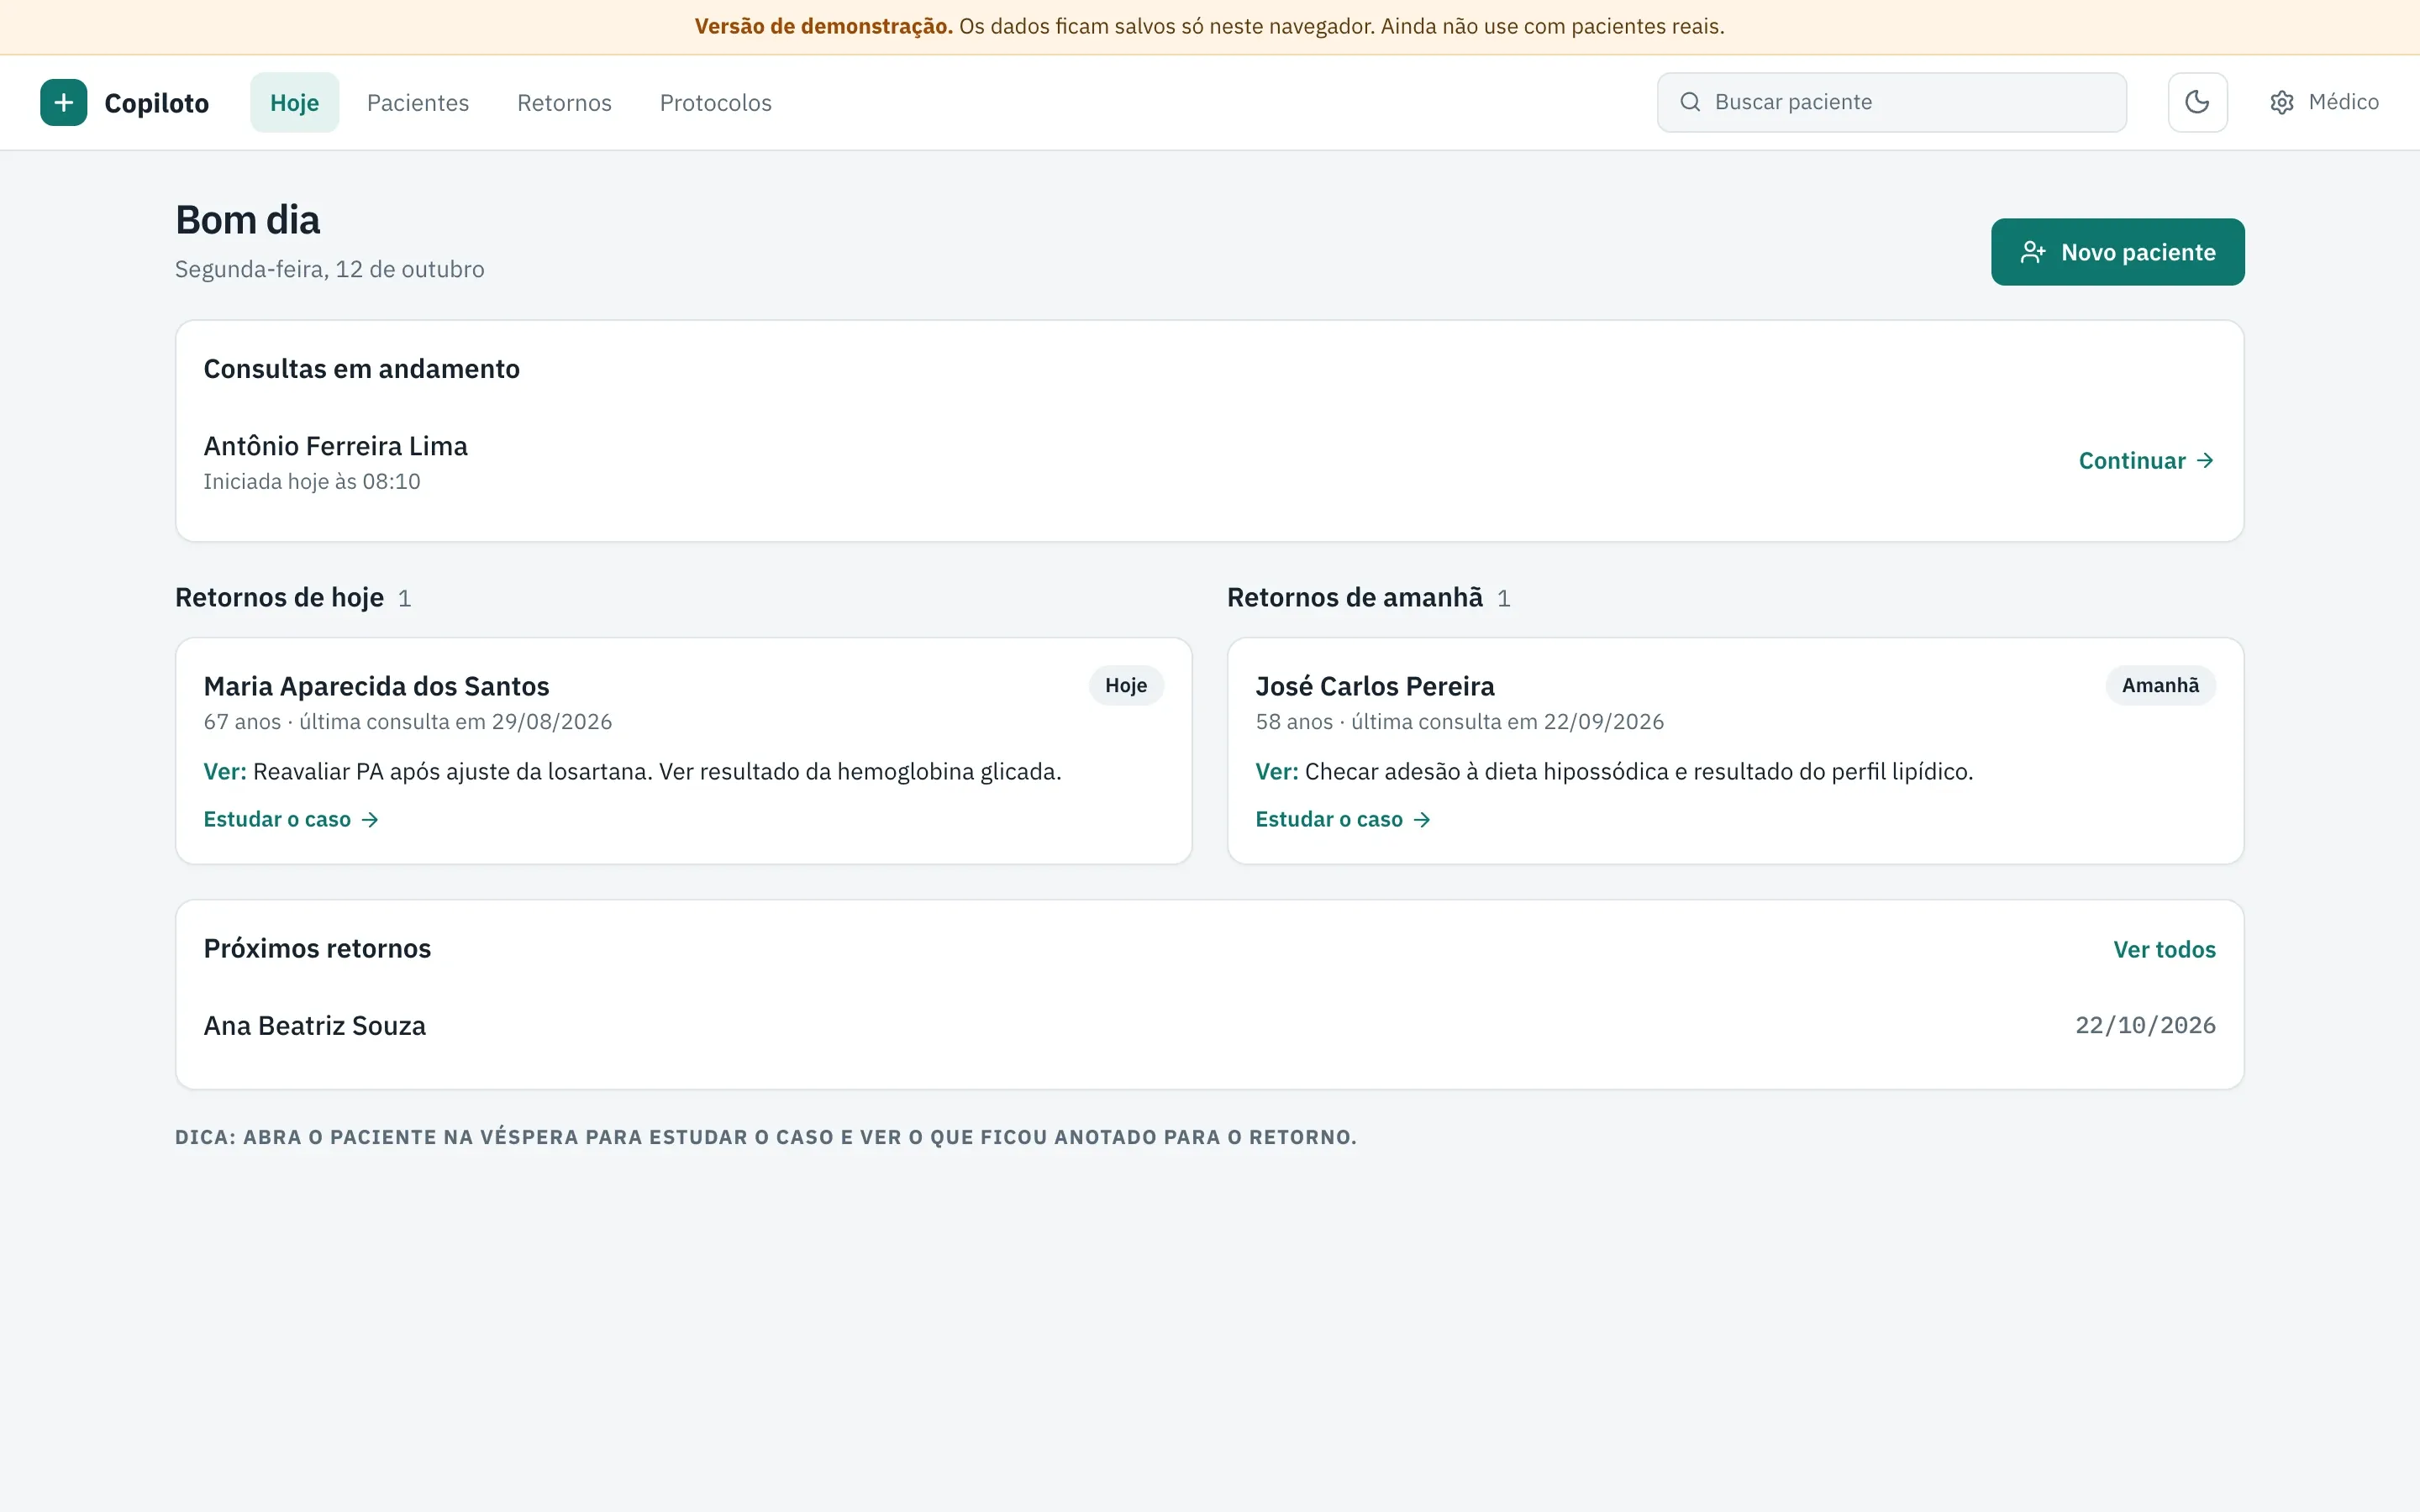
Task: Click the Buscar paciente search field
Action: pyautogui.click(x=1892, y=102)
